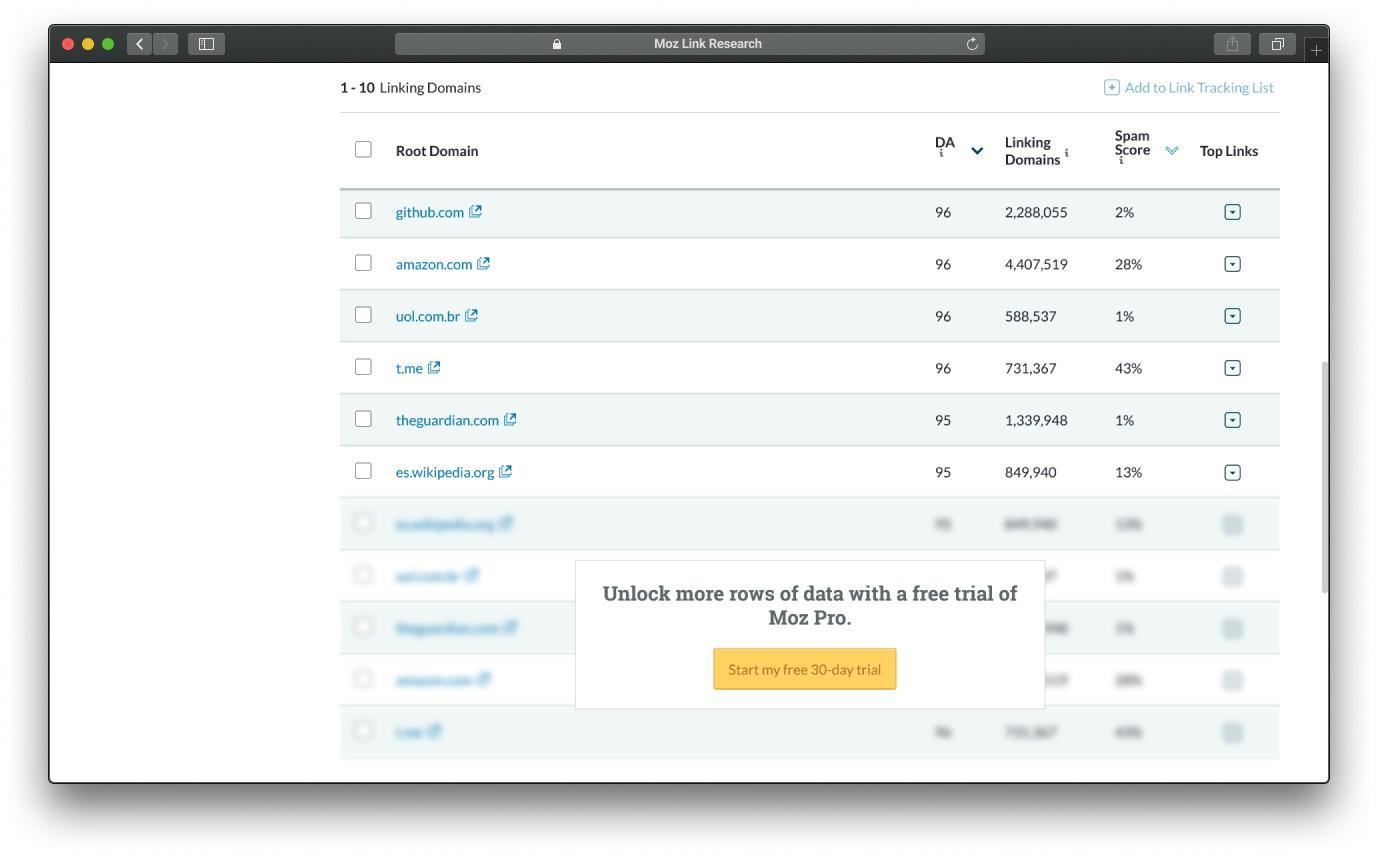Toggle the Safari sidebar button
1378x856 pixels.
coord(206,44)
